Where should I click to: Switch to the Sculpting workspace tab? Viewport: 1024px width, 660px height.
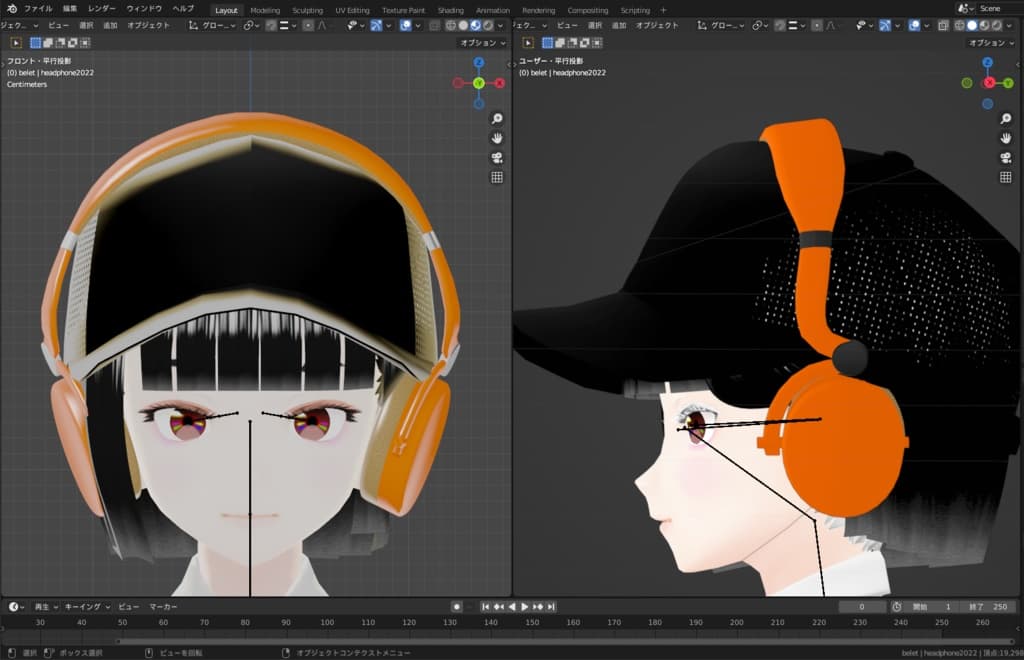pos(307,10)
